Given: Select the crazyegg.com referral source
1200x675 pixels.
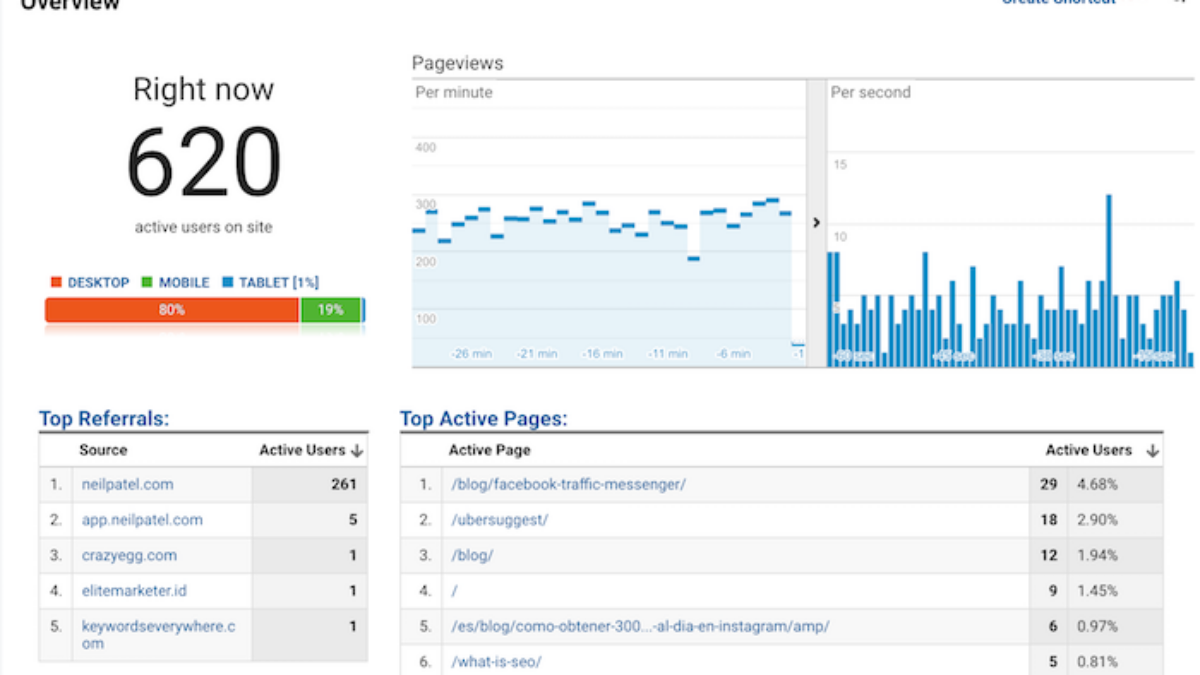Looking at the screenshot, I should pos(129,555).
